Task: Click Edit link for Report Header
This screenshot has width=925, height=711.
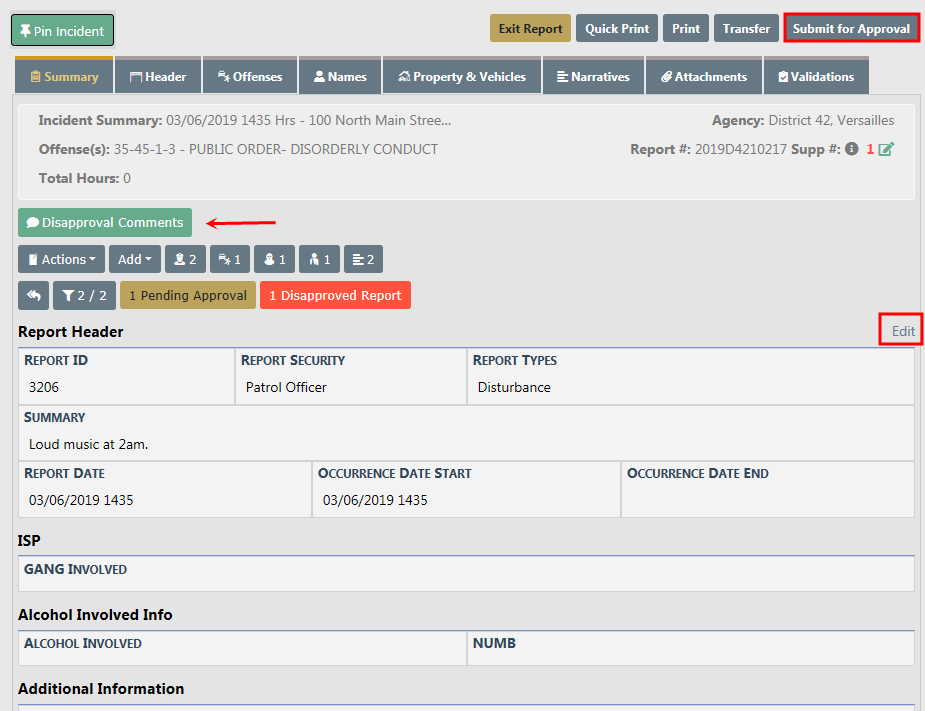Action: [x=902, y=330]
